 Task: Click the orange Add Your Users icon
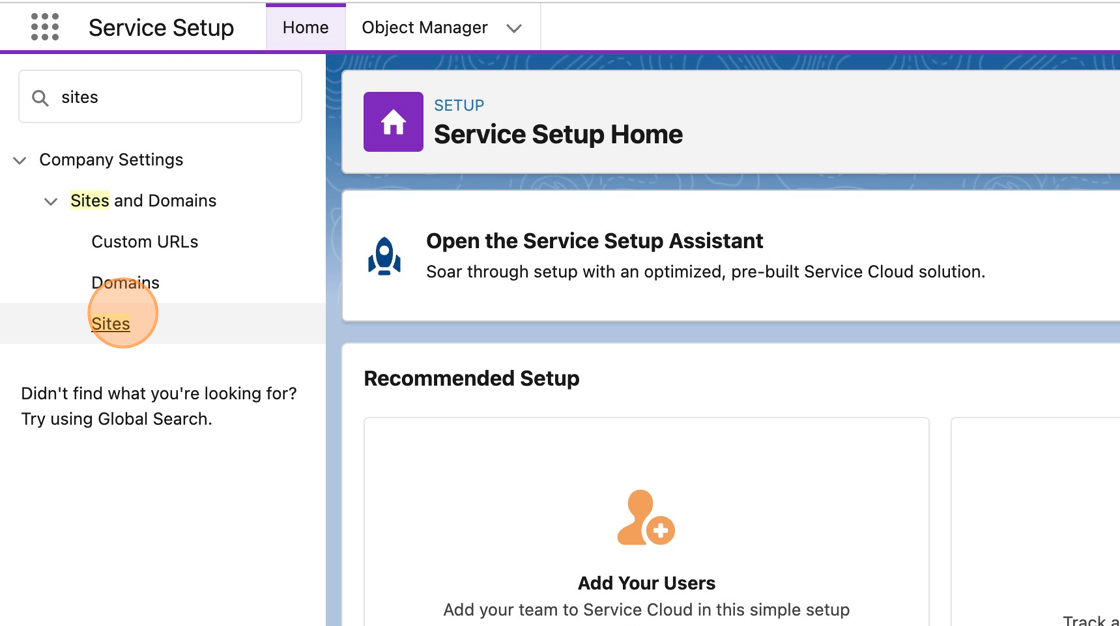point(646,517)
